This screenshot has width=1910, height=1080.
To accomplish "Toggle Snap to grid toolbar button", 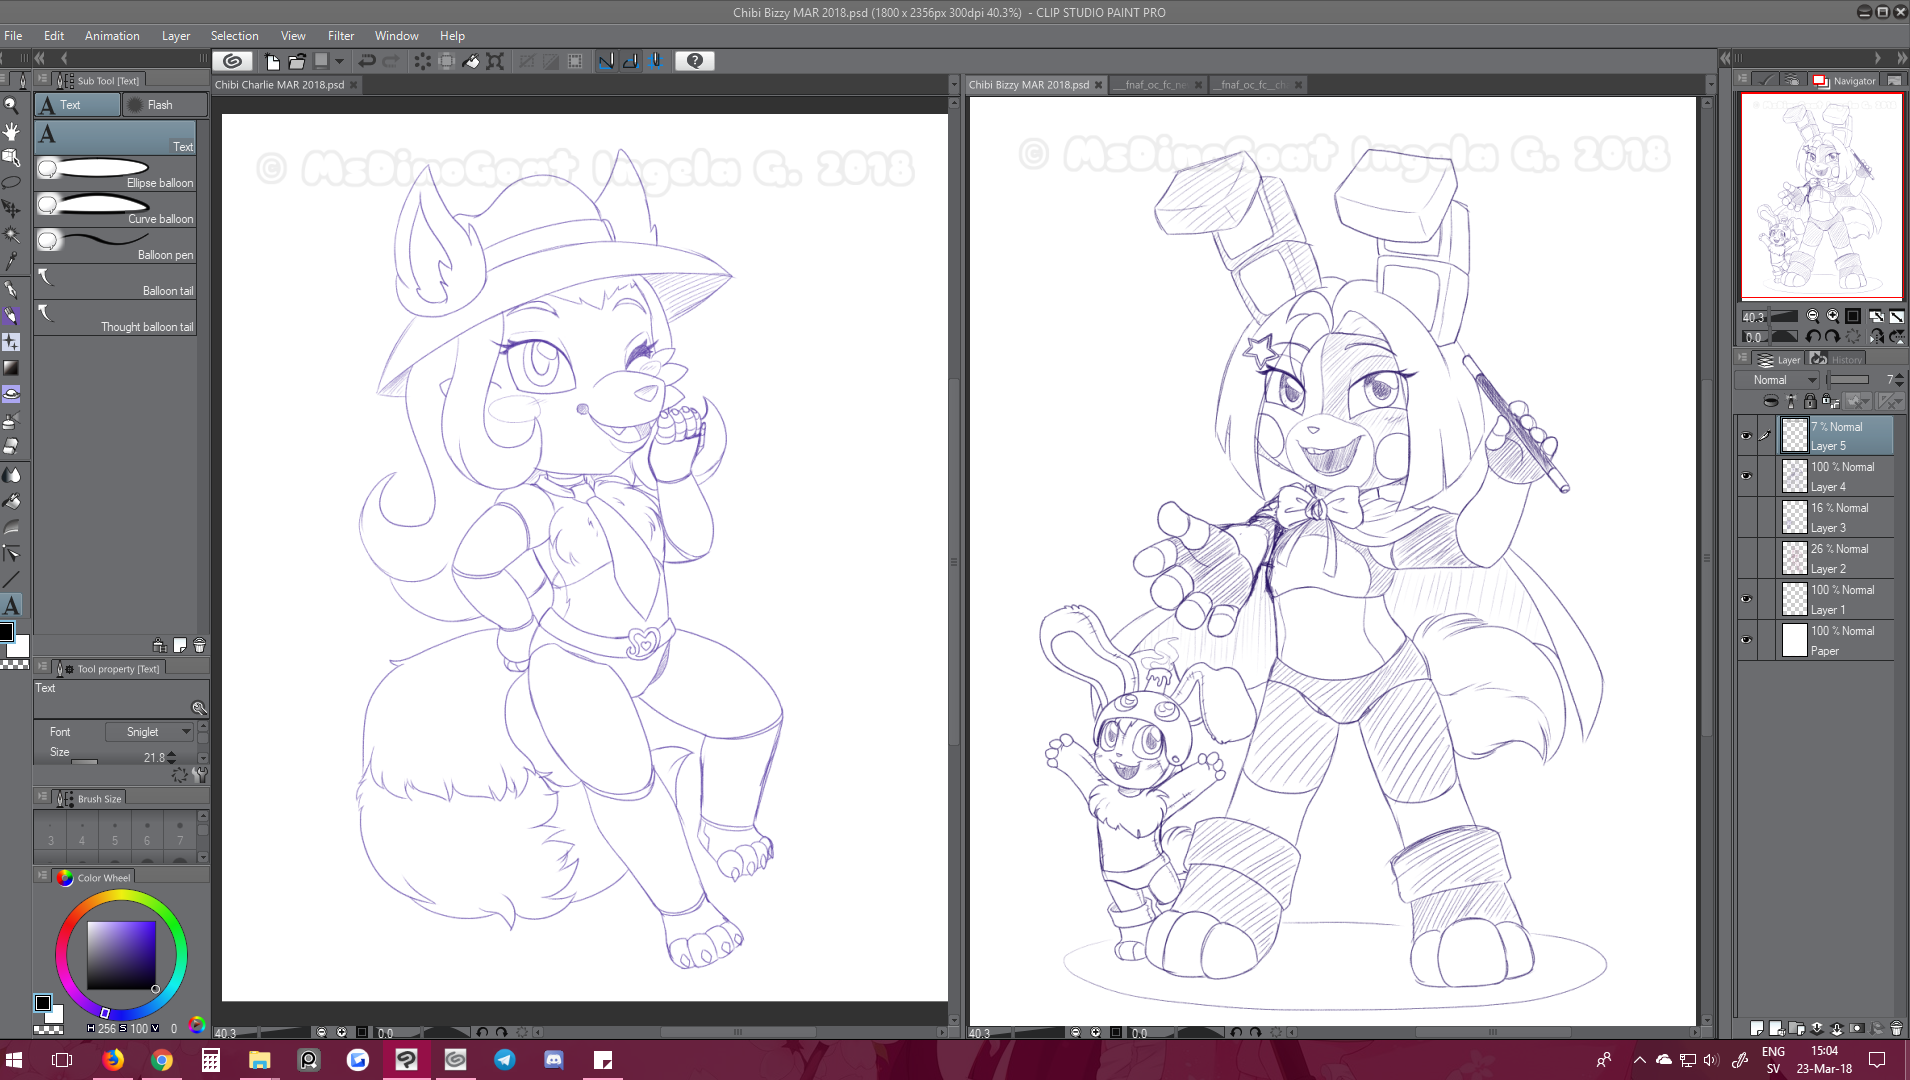I will point(655,61).
